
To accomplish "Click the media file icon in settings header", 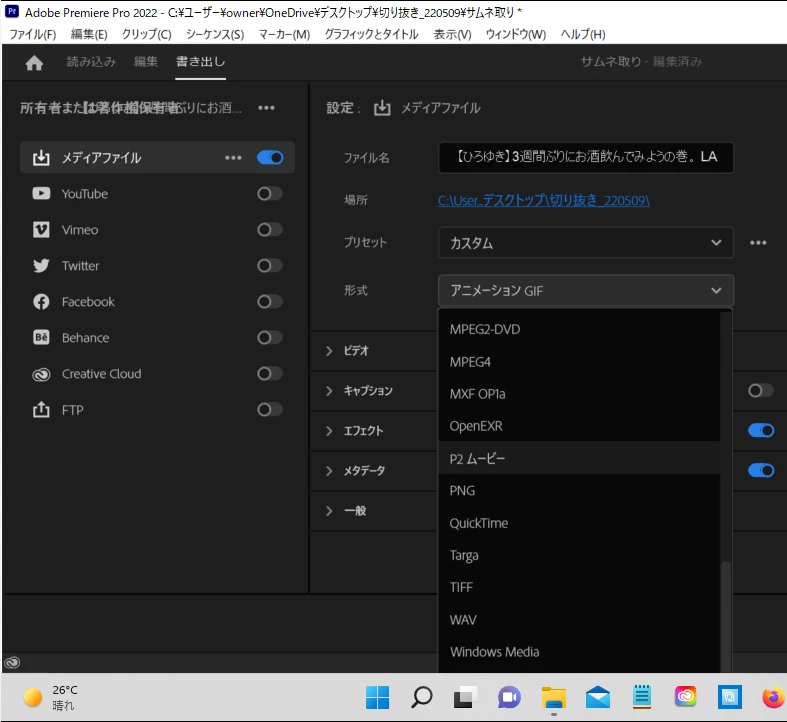I will [x=382, y=108].
